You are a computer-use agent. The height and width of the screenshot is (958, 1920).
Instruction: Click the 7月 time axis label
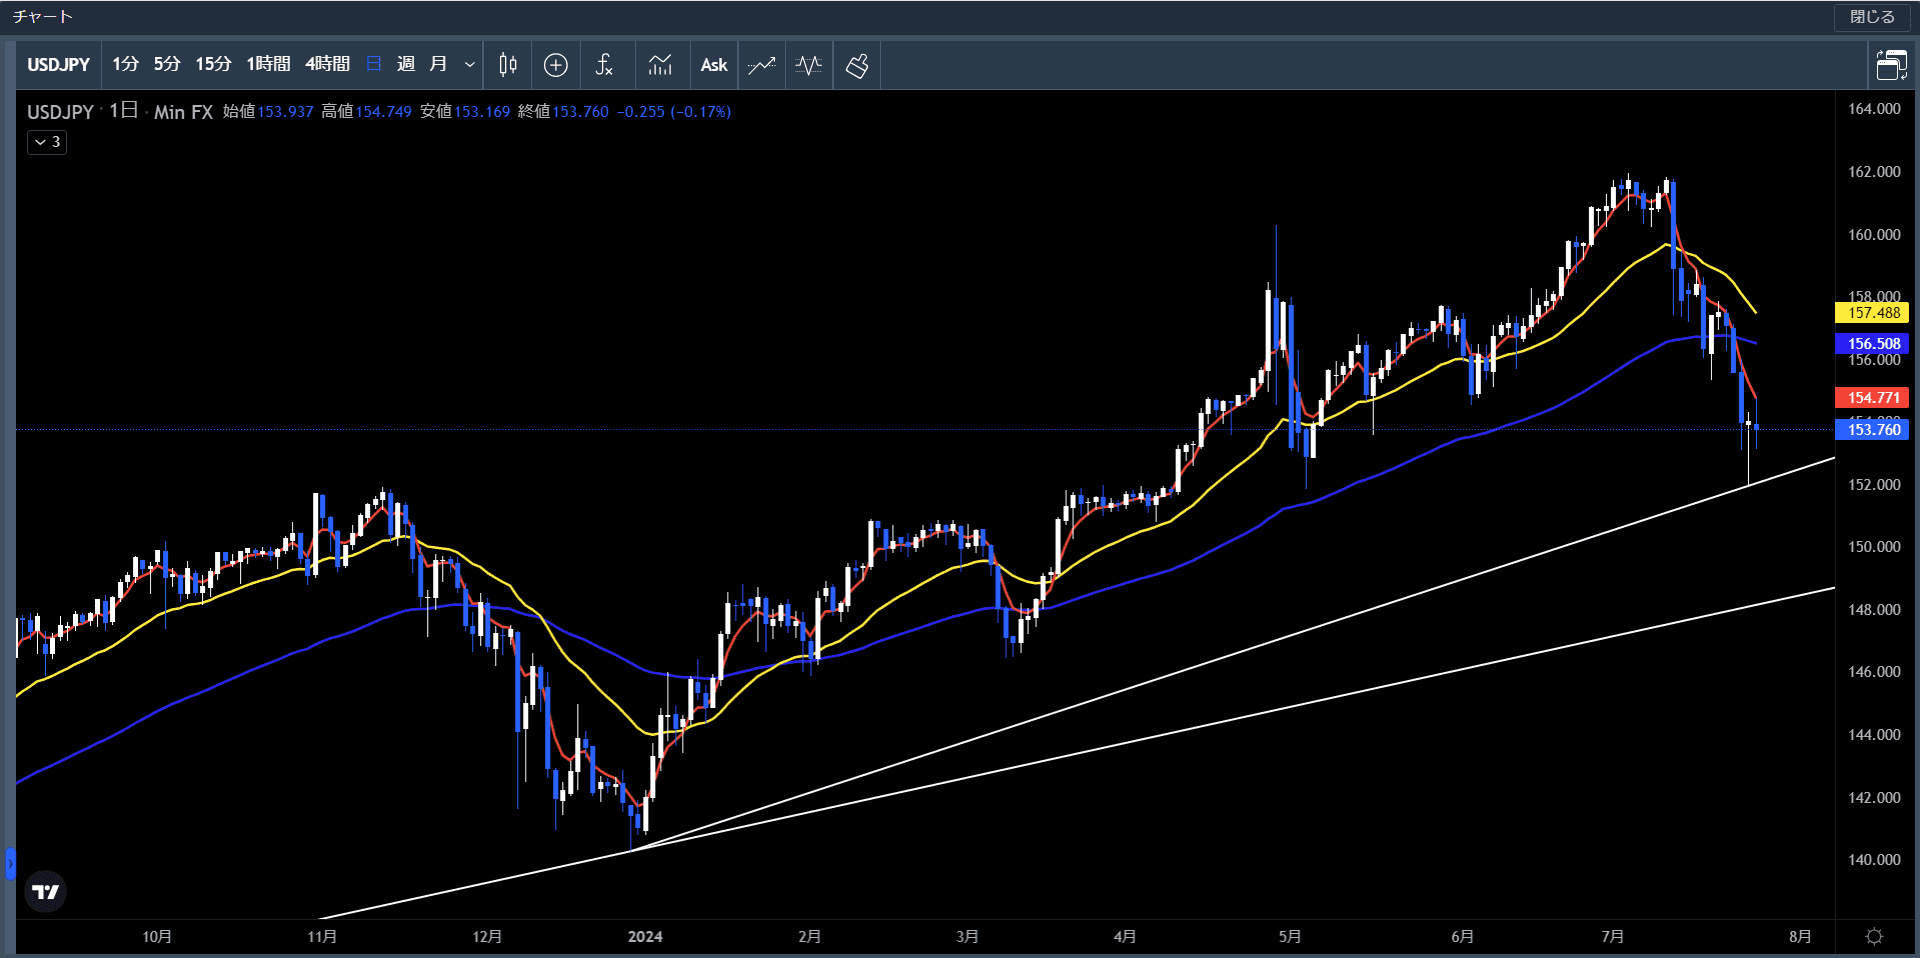pyautogui.click(x=1612, y=937)
